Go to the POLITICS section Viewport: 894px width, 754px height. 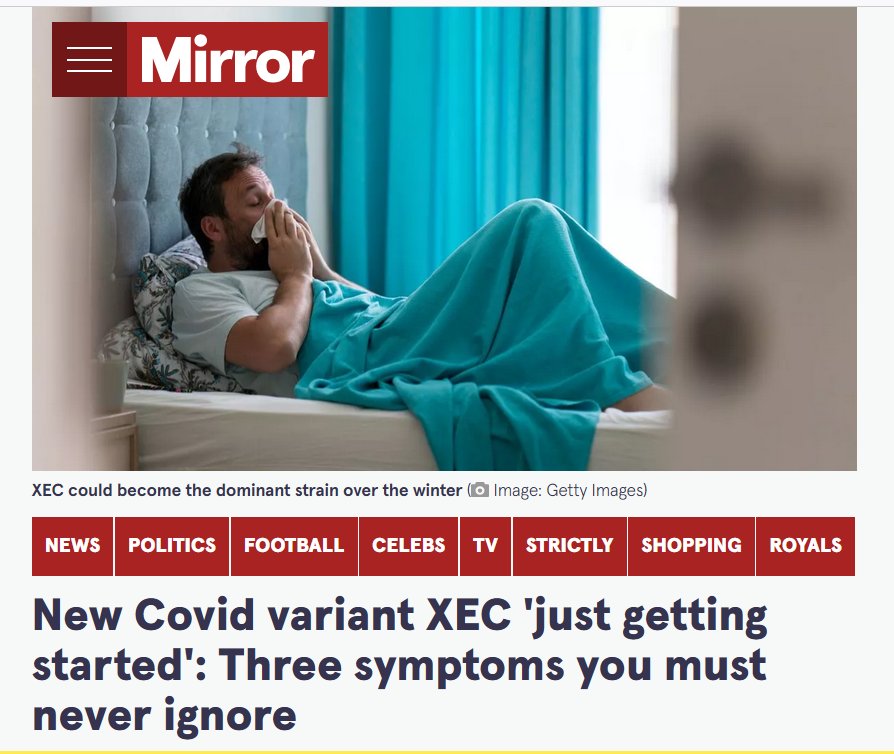tap(172, 546)
